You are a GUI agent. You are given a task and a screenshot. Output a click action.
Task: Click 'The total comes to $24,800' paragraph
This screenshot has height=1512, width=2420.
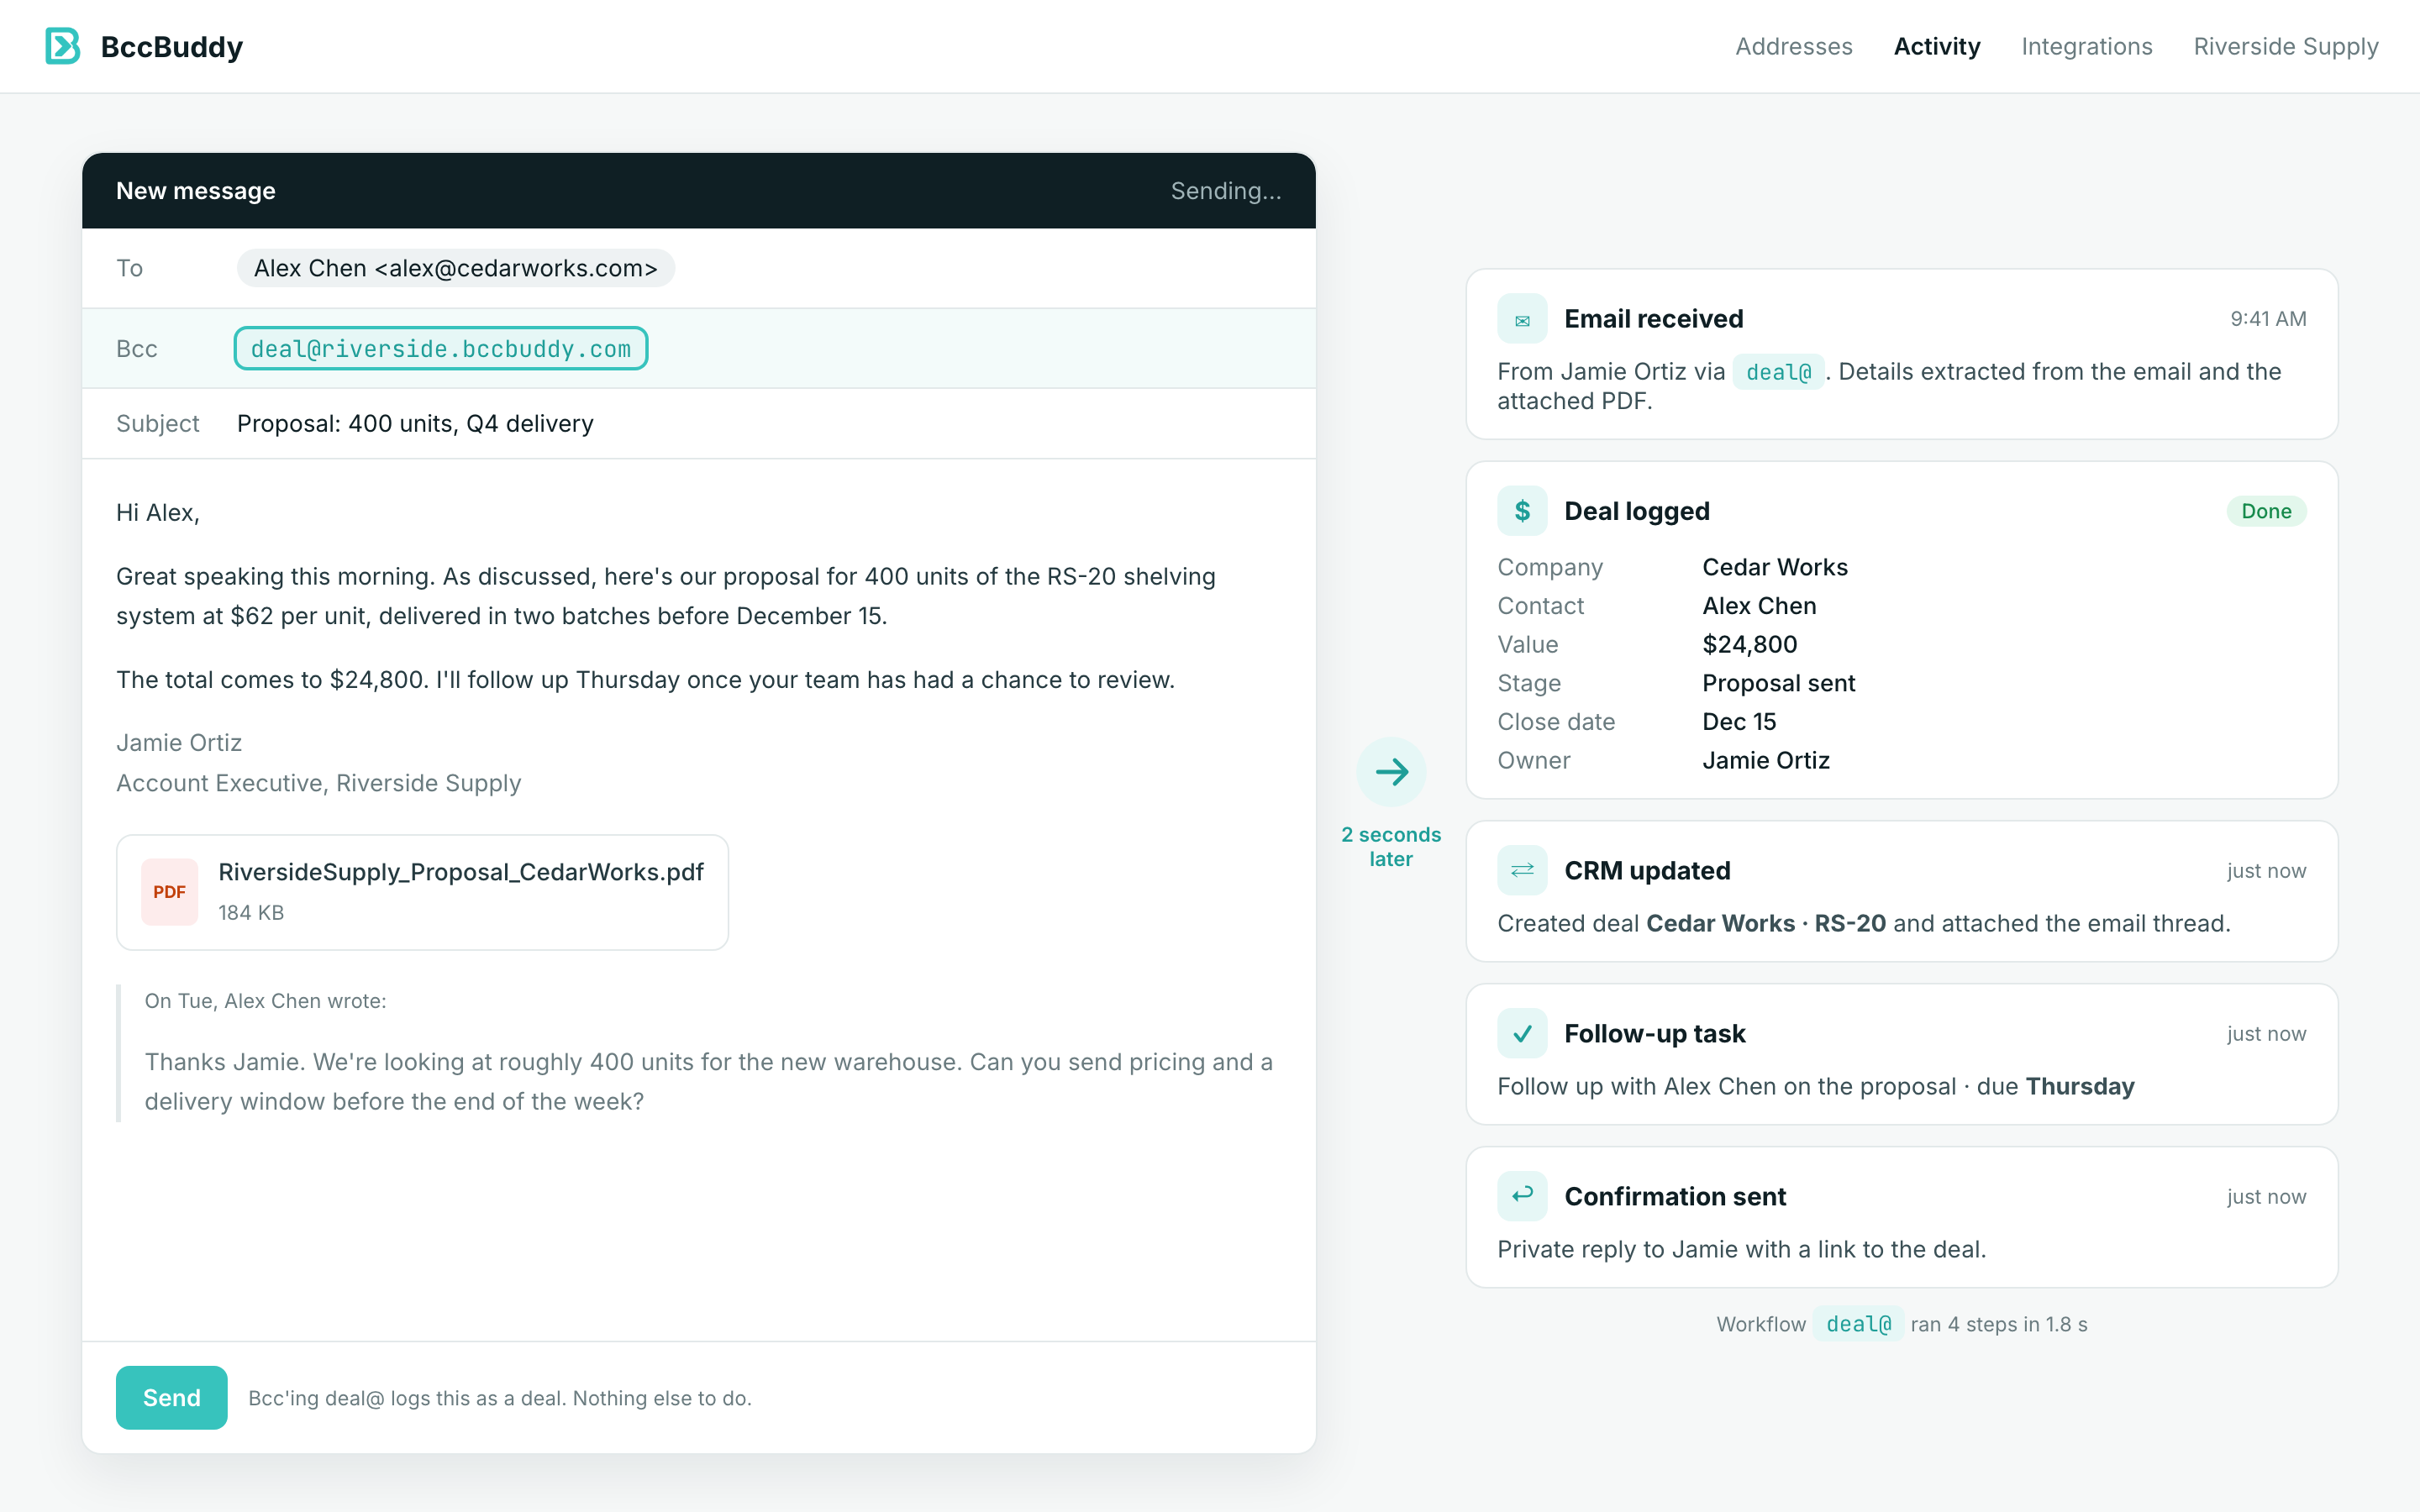click(646, 680)
